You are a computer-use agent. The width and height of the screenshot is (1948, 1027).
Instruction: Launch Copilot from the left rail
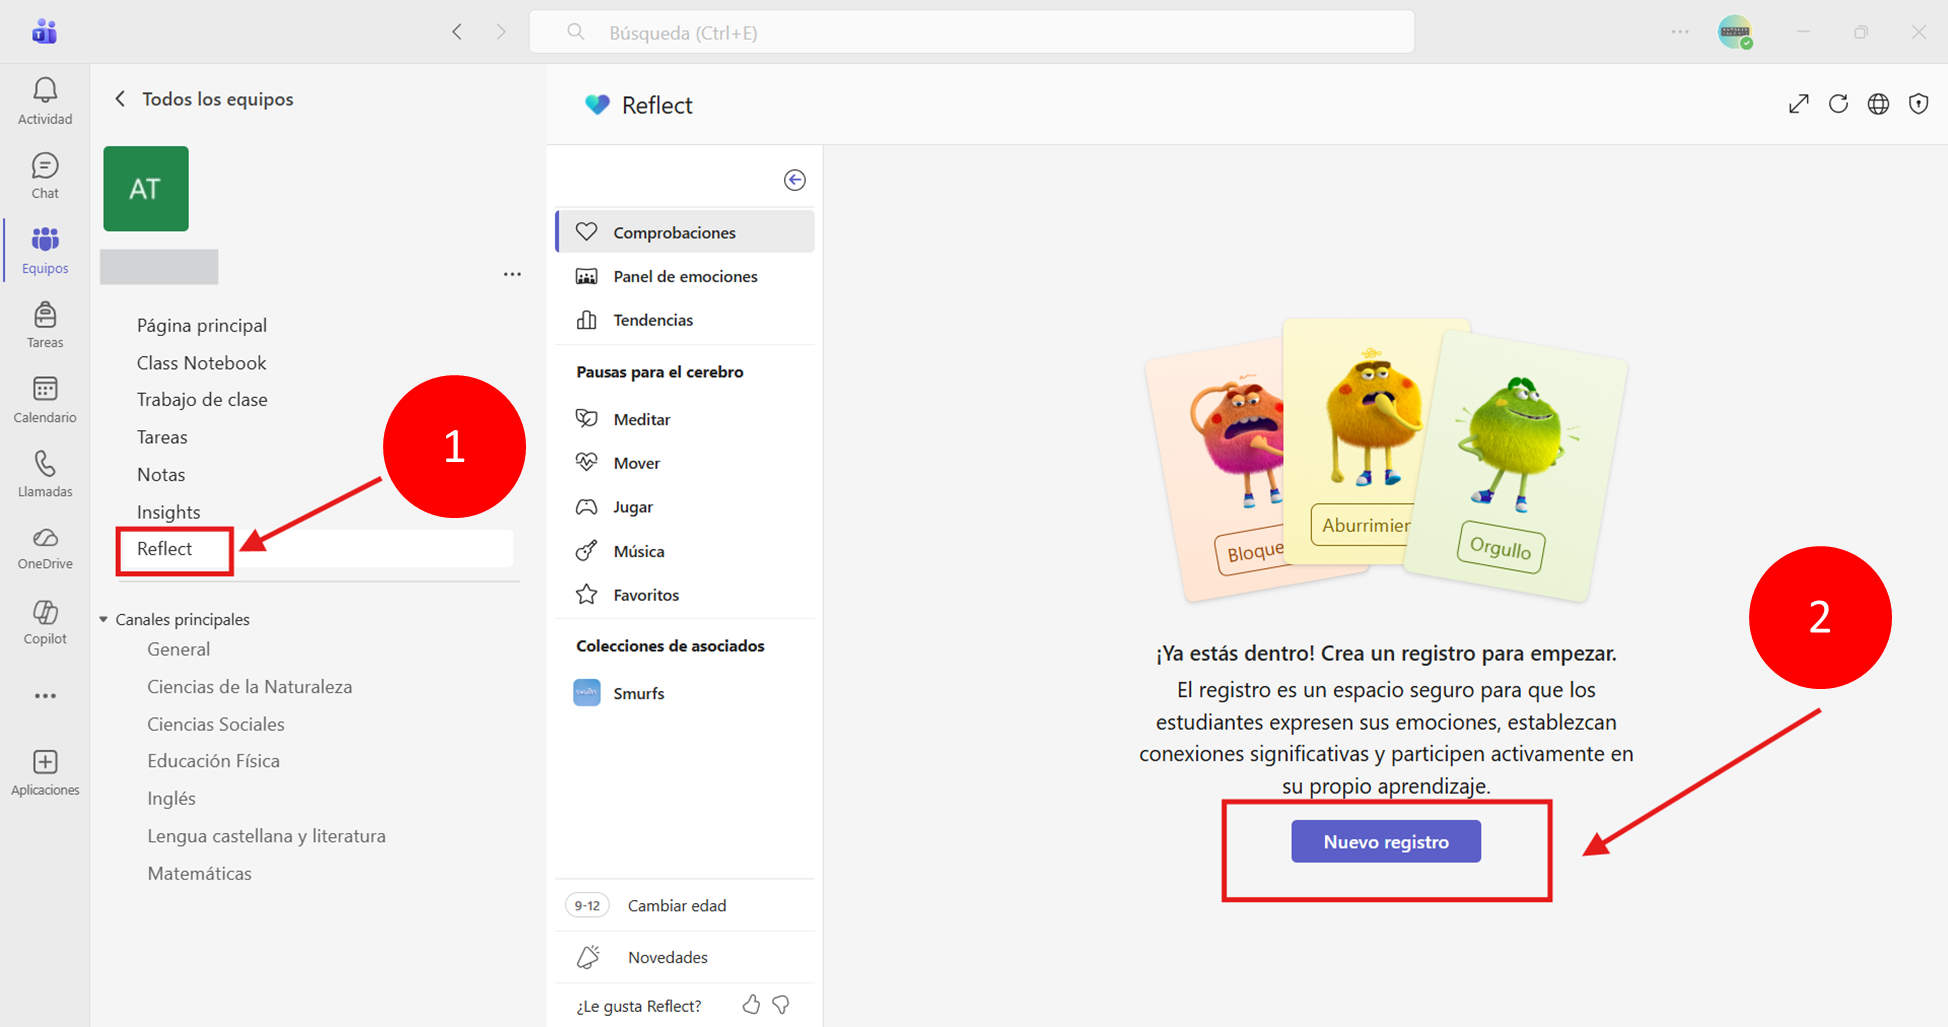(45, 622)
